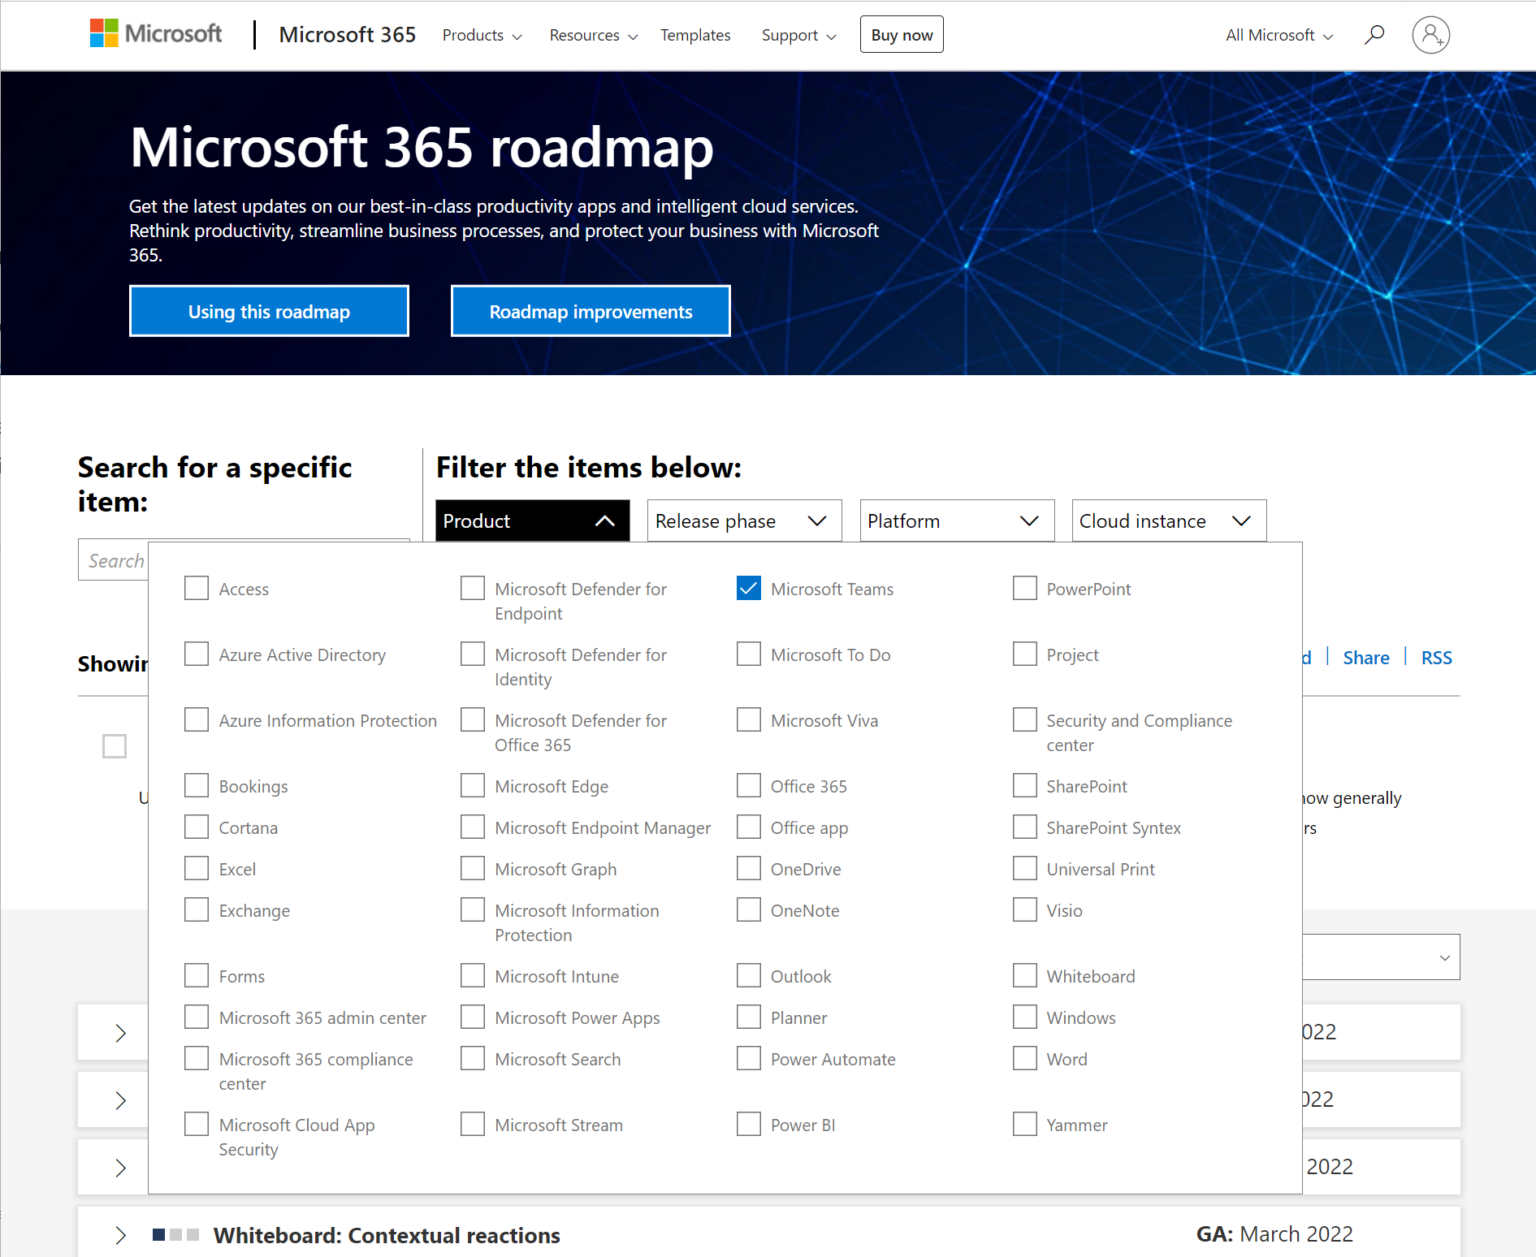The width and height of the screenshot is (1536, 1257).
Task: Open the Templates nav item
Action: (695, 35)
